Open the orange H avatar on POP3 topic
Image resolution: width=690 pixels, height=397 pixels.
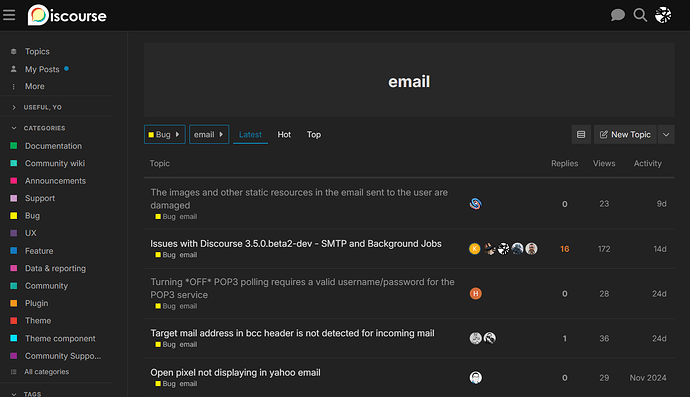[475, 294]
